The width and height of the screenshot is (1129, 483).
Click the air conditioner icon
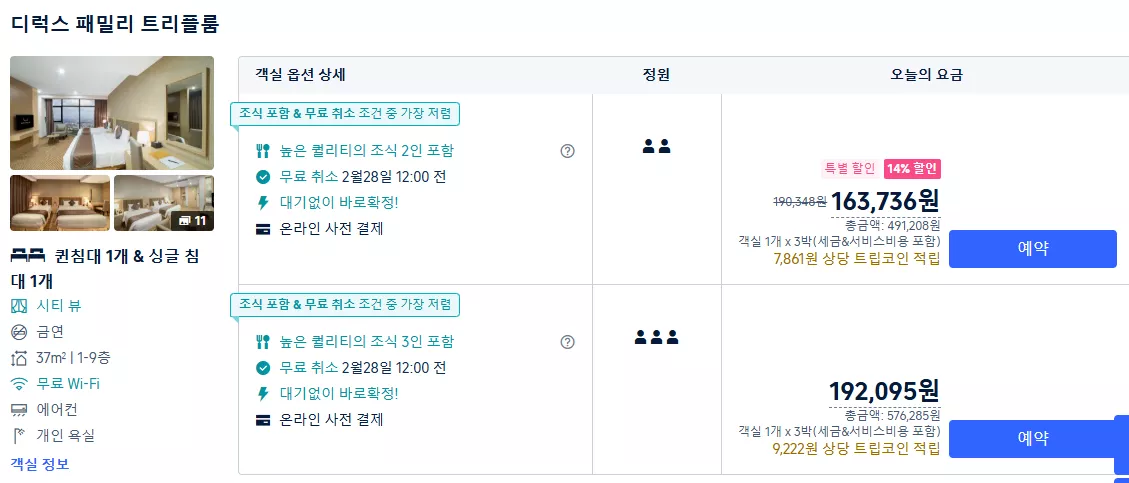tap(19, 410)
